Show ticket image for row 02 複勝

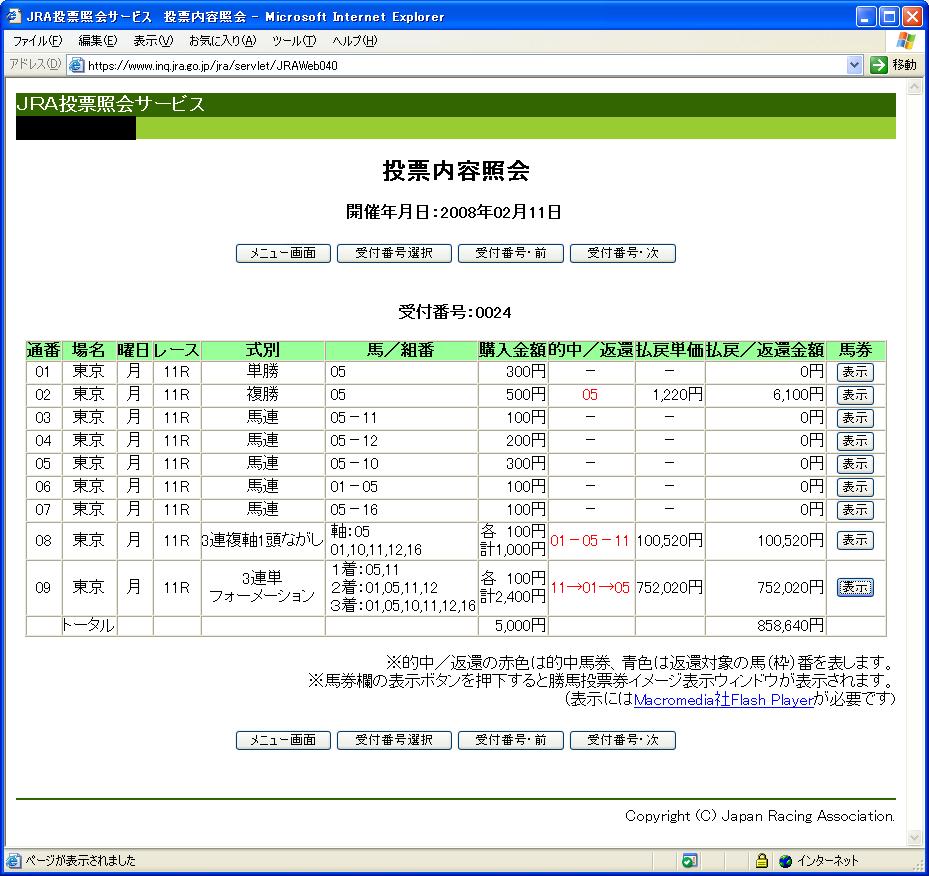[x=854, y=395]
